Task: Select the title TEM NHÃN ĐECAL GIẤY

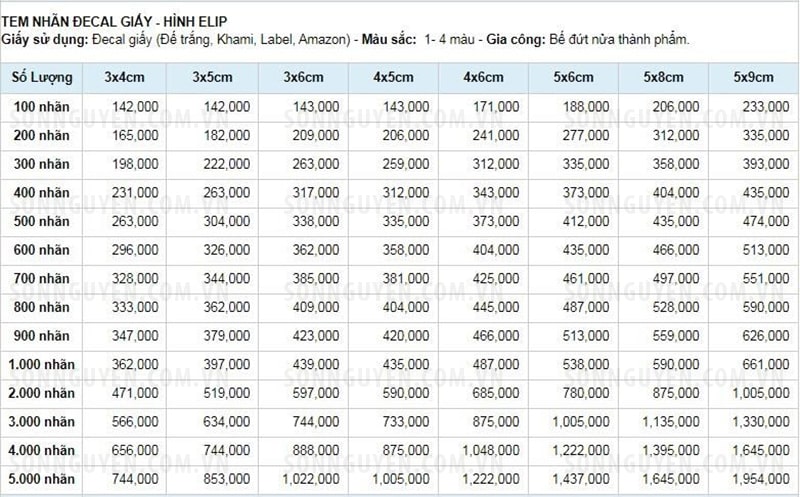Action: point(77,22)
